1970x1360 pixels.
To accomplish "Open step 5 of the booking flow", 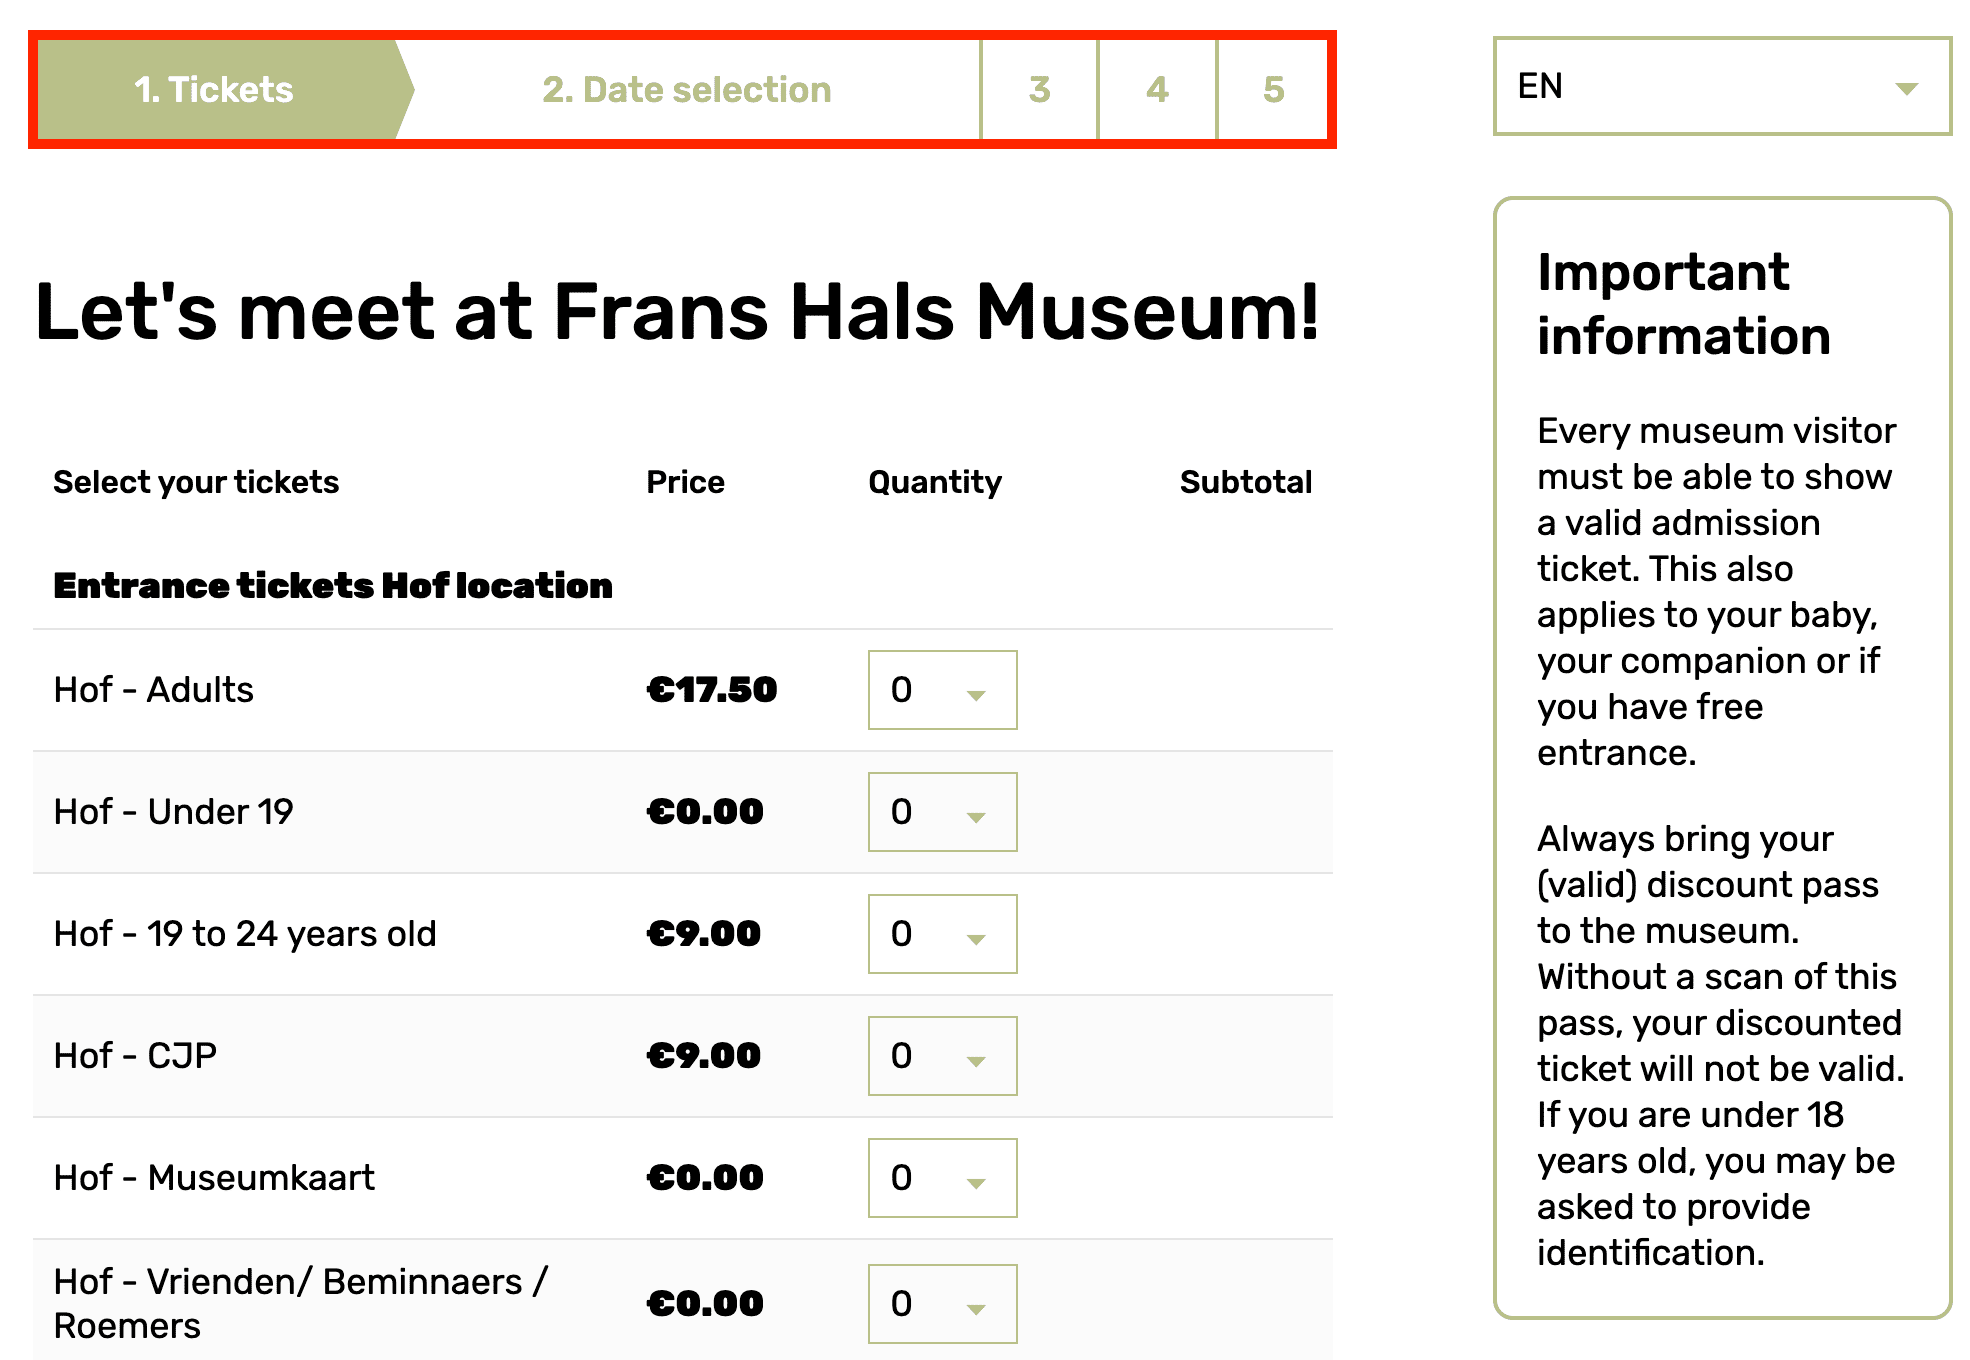I will pos(1273,88).
